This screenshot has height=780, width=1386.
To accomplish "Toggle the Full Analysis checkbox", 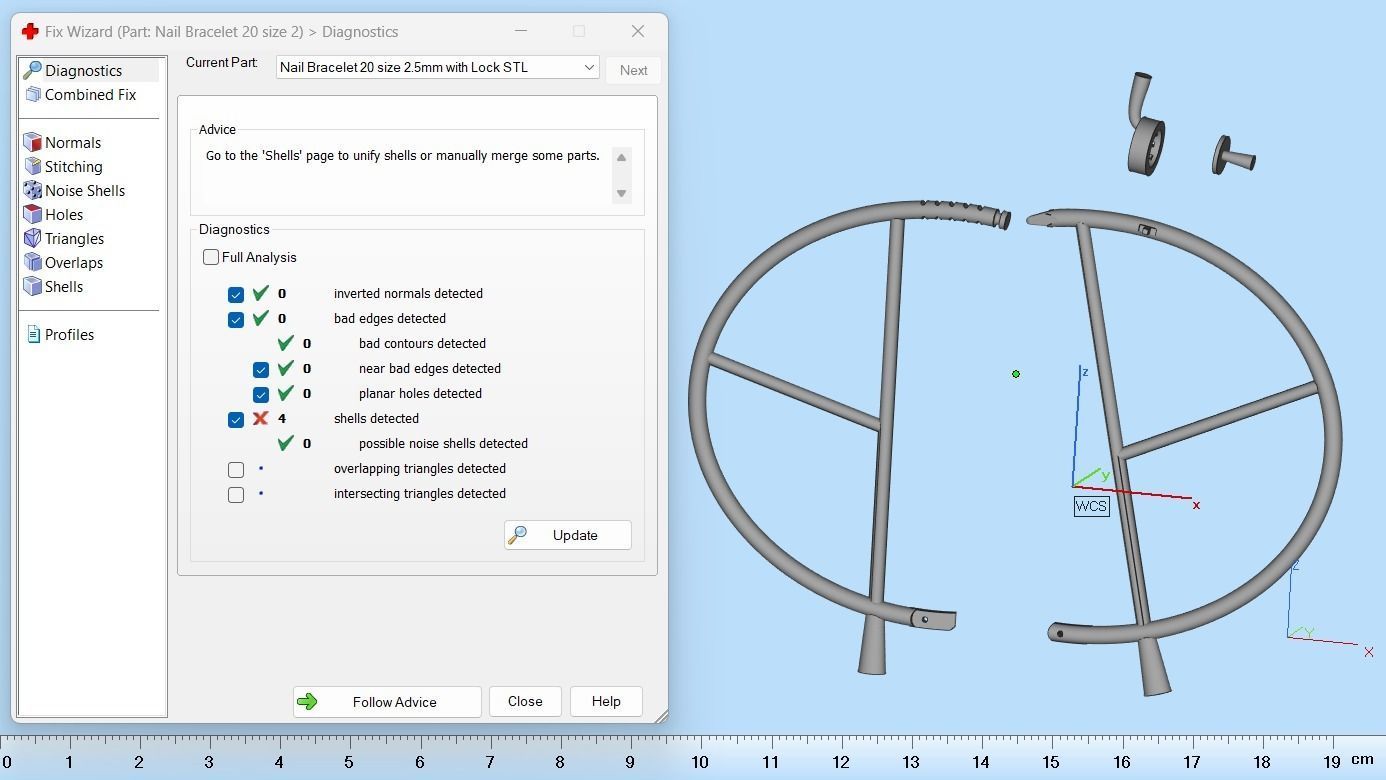I will (x=211, y=257).
